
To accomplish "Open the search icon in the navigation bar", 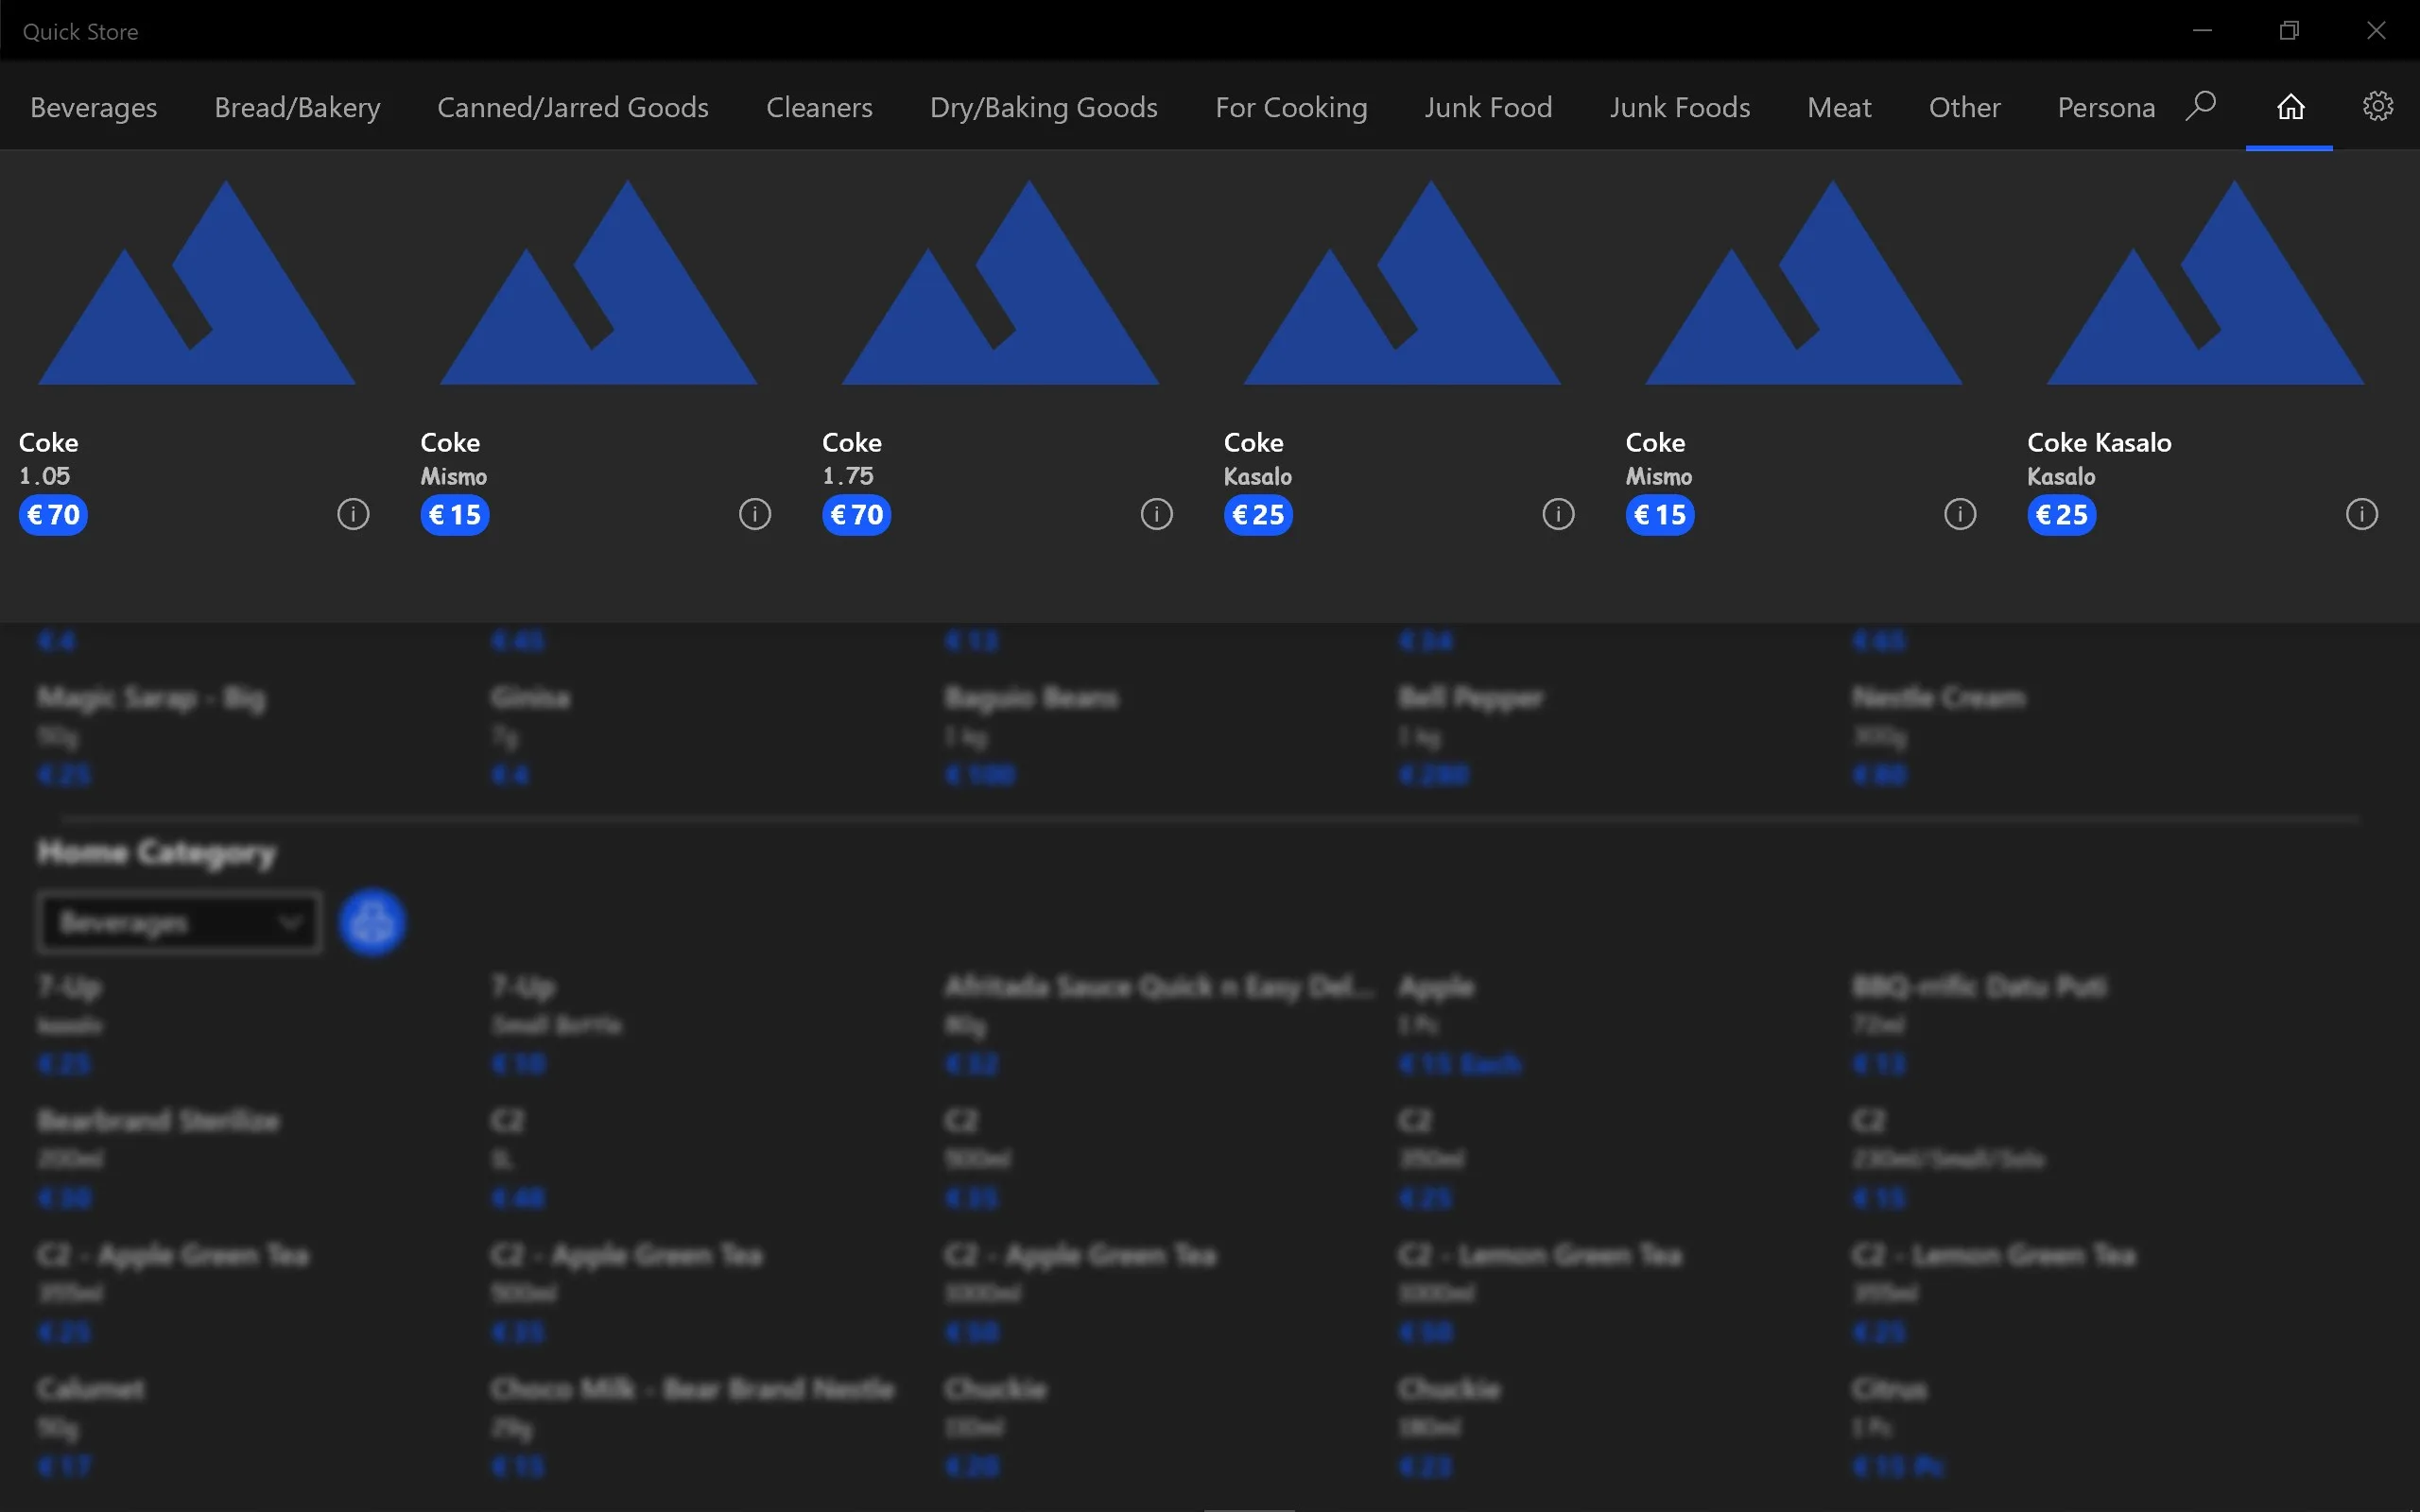I will point(2201,106).
